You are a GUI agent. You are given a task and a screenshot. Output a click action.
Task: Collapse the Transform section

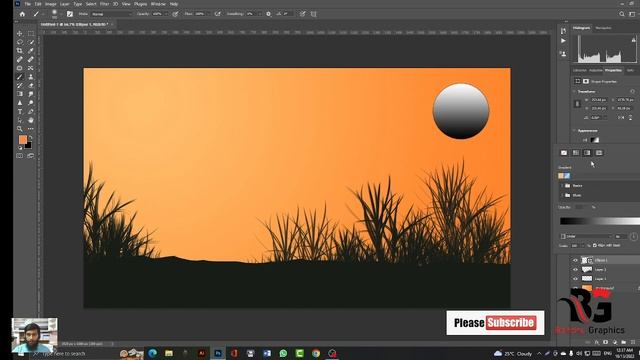tap(574, 91)
